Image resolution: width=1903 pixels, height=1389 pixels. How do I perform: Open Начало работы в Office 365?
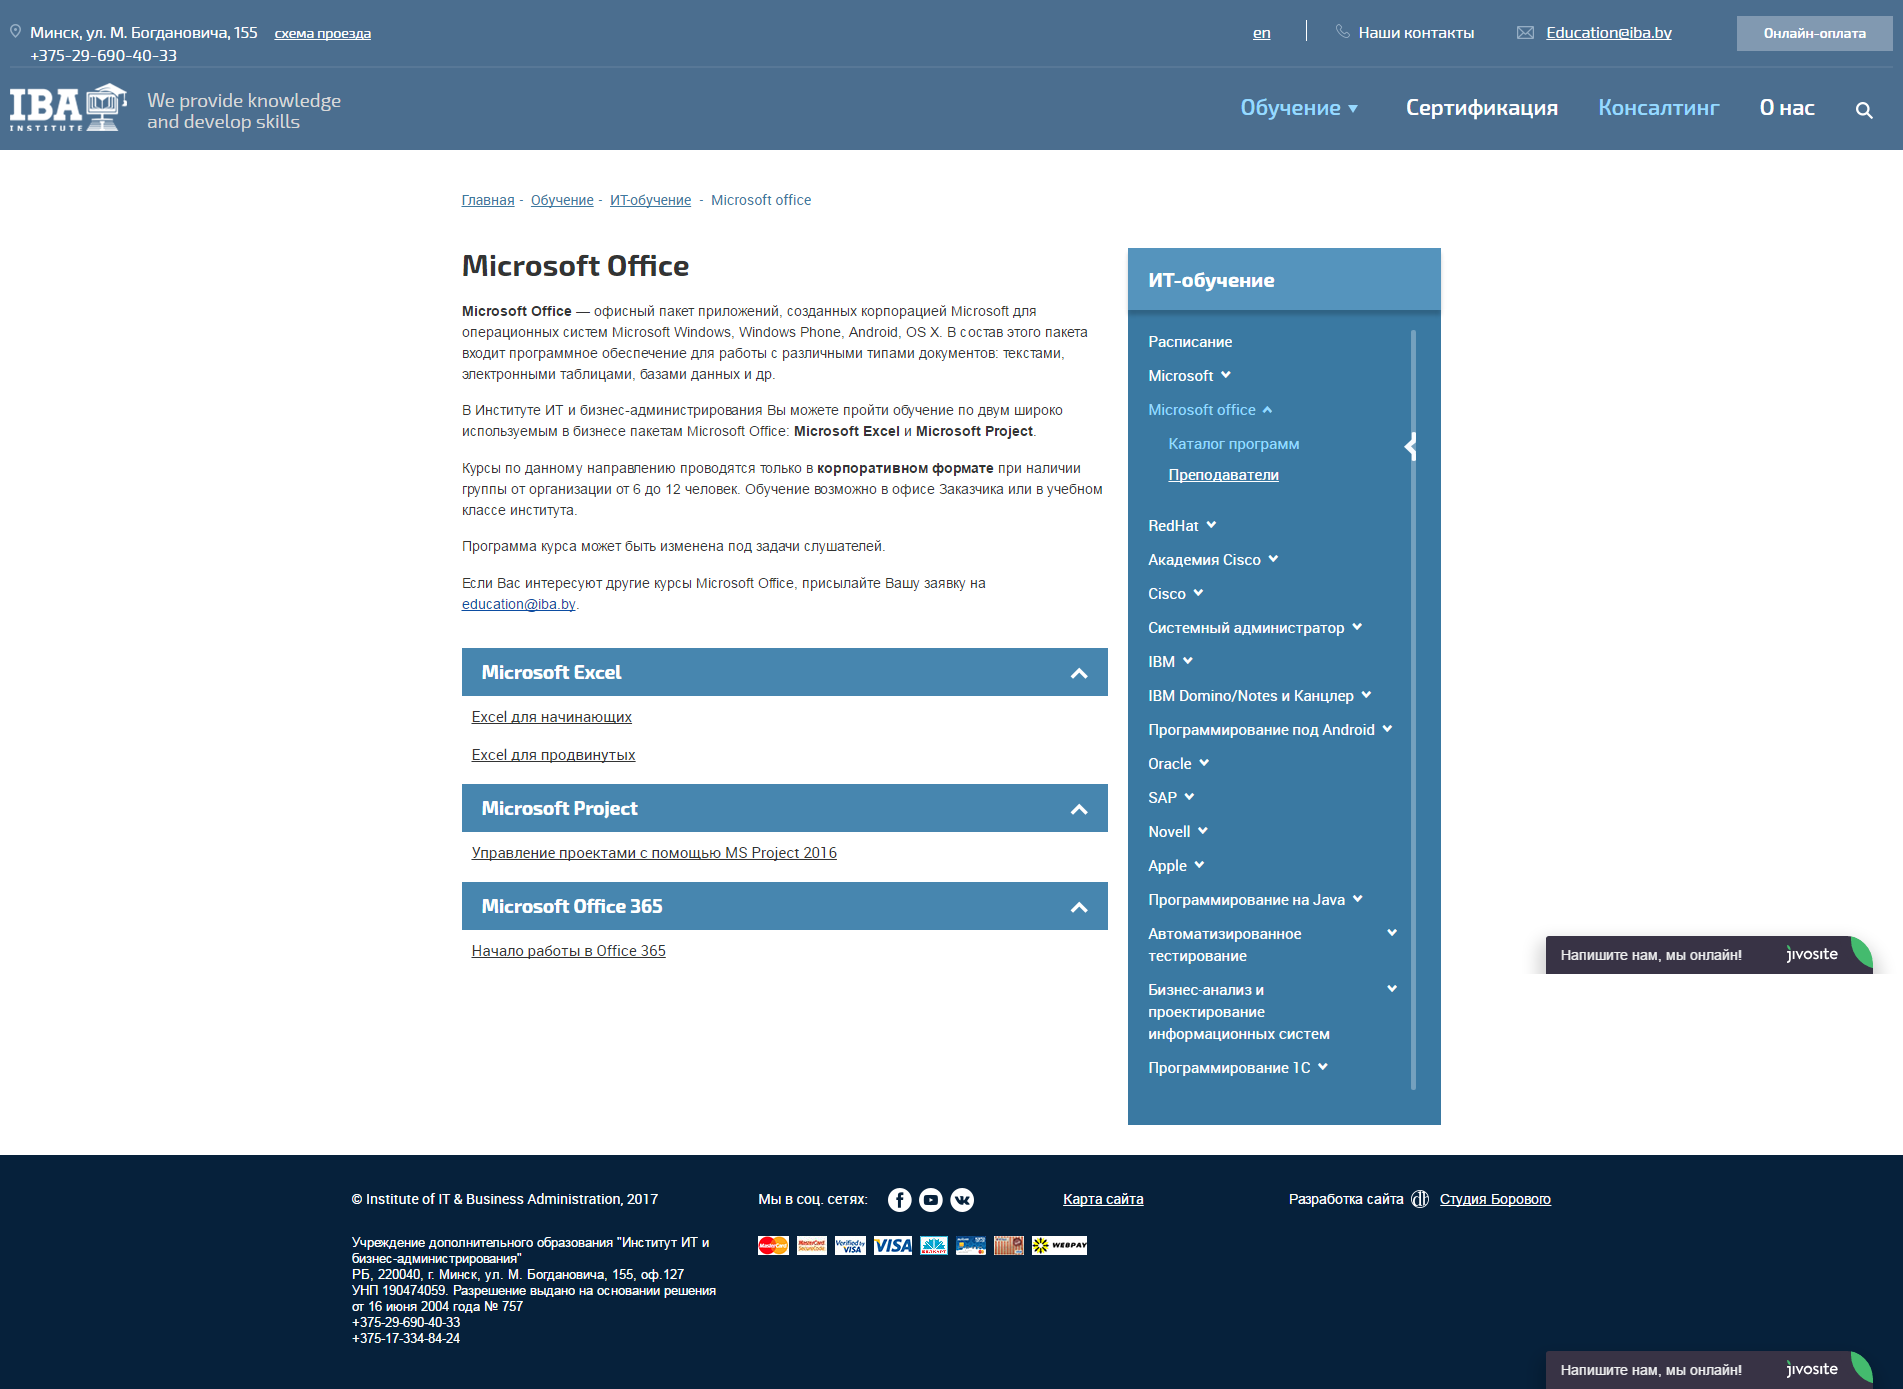568,951
